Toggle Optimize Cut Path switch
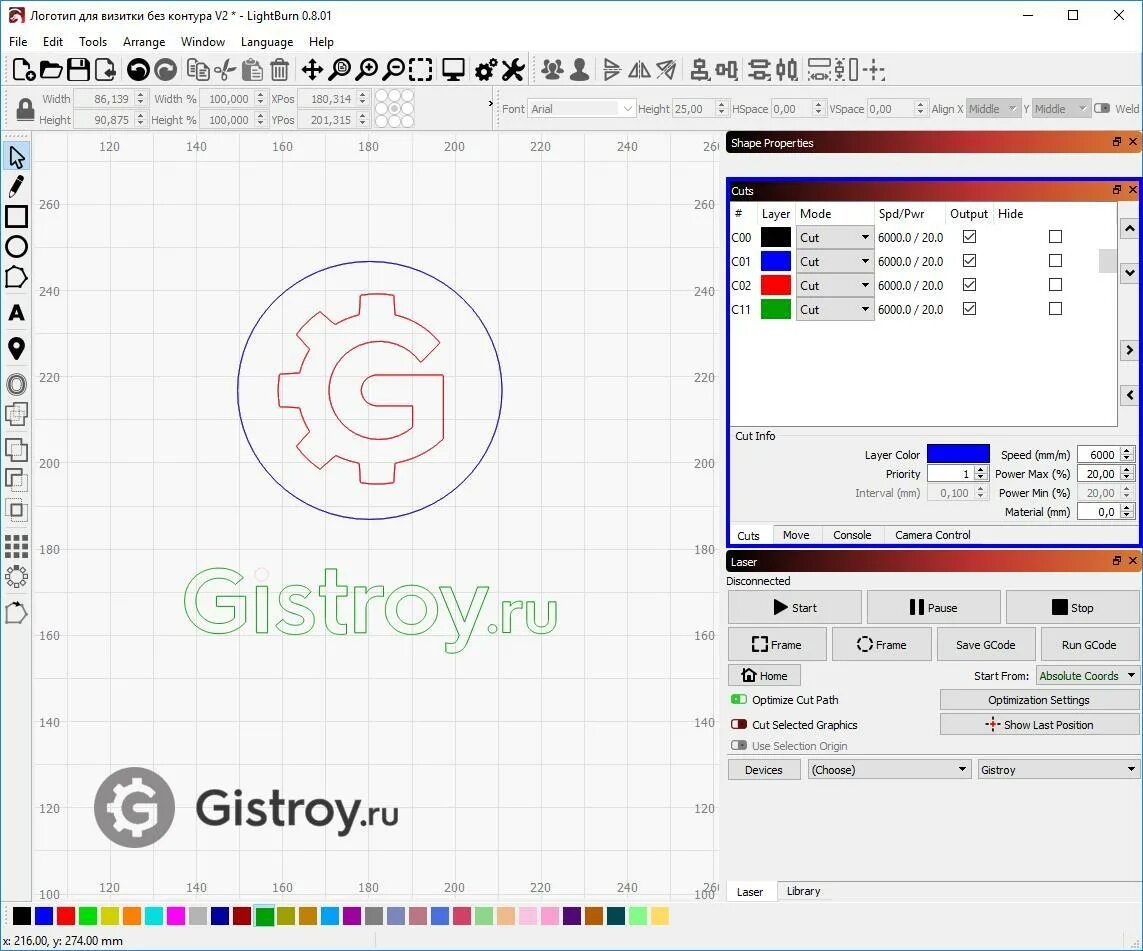The width and height of the screenshot is (1143, 951). coord(738,700)
